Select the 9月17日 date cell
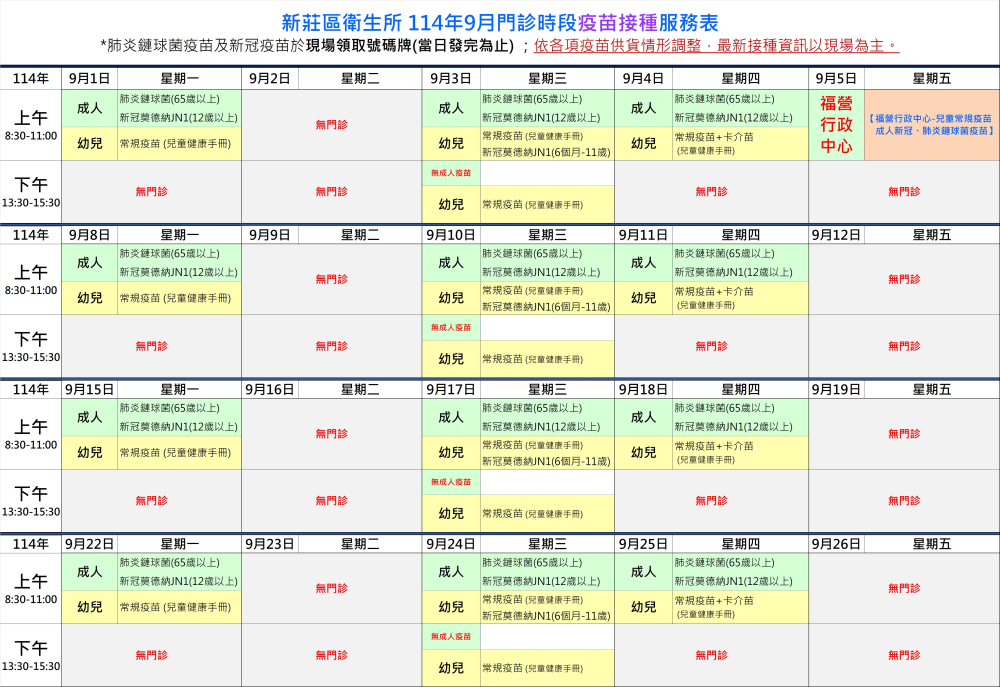Viewport: 1000px width, 687px height. coord(451,389)
